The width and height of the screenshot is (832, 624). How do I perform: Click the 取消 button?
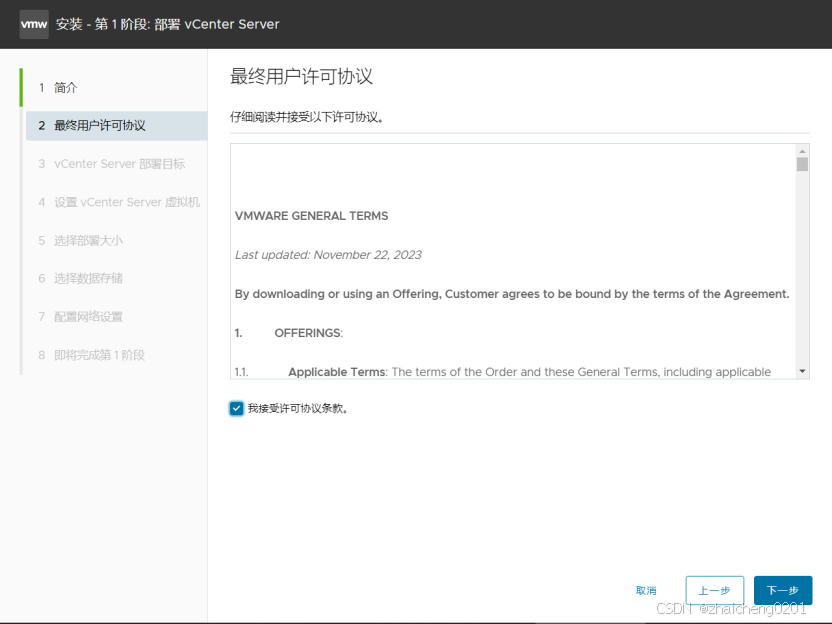click(x=646, y=590)
